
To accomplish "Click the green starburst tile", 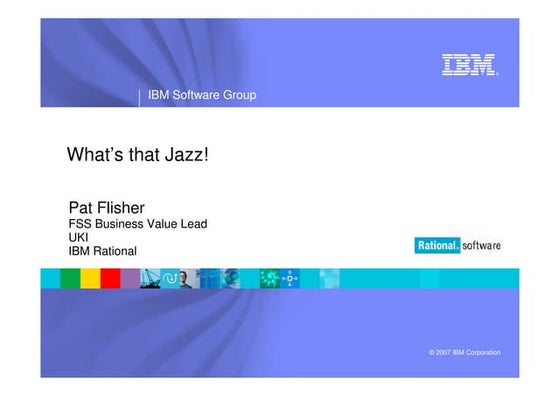I will [x=270, y=279].
